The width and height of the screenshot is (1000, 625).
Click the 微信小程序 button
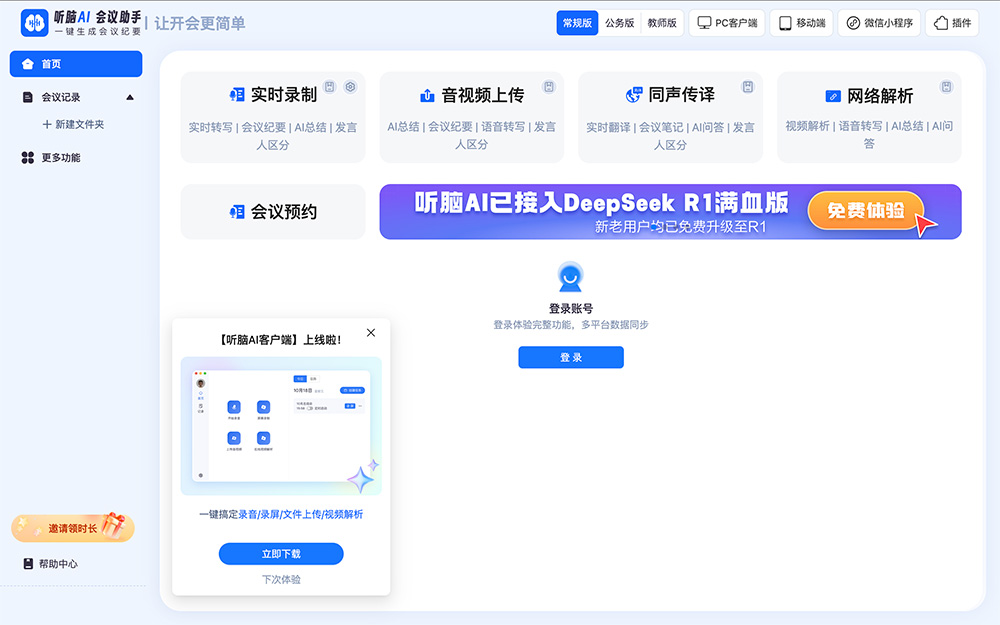[x=879, y=23]
